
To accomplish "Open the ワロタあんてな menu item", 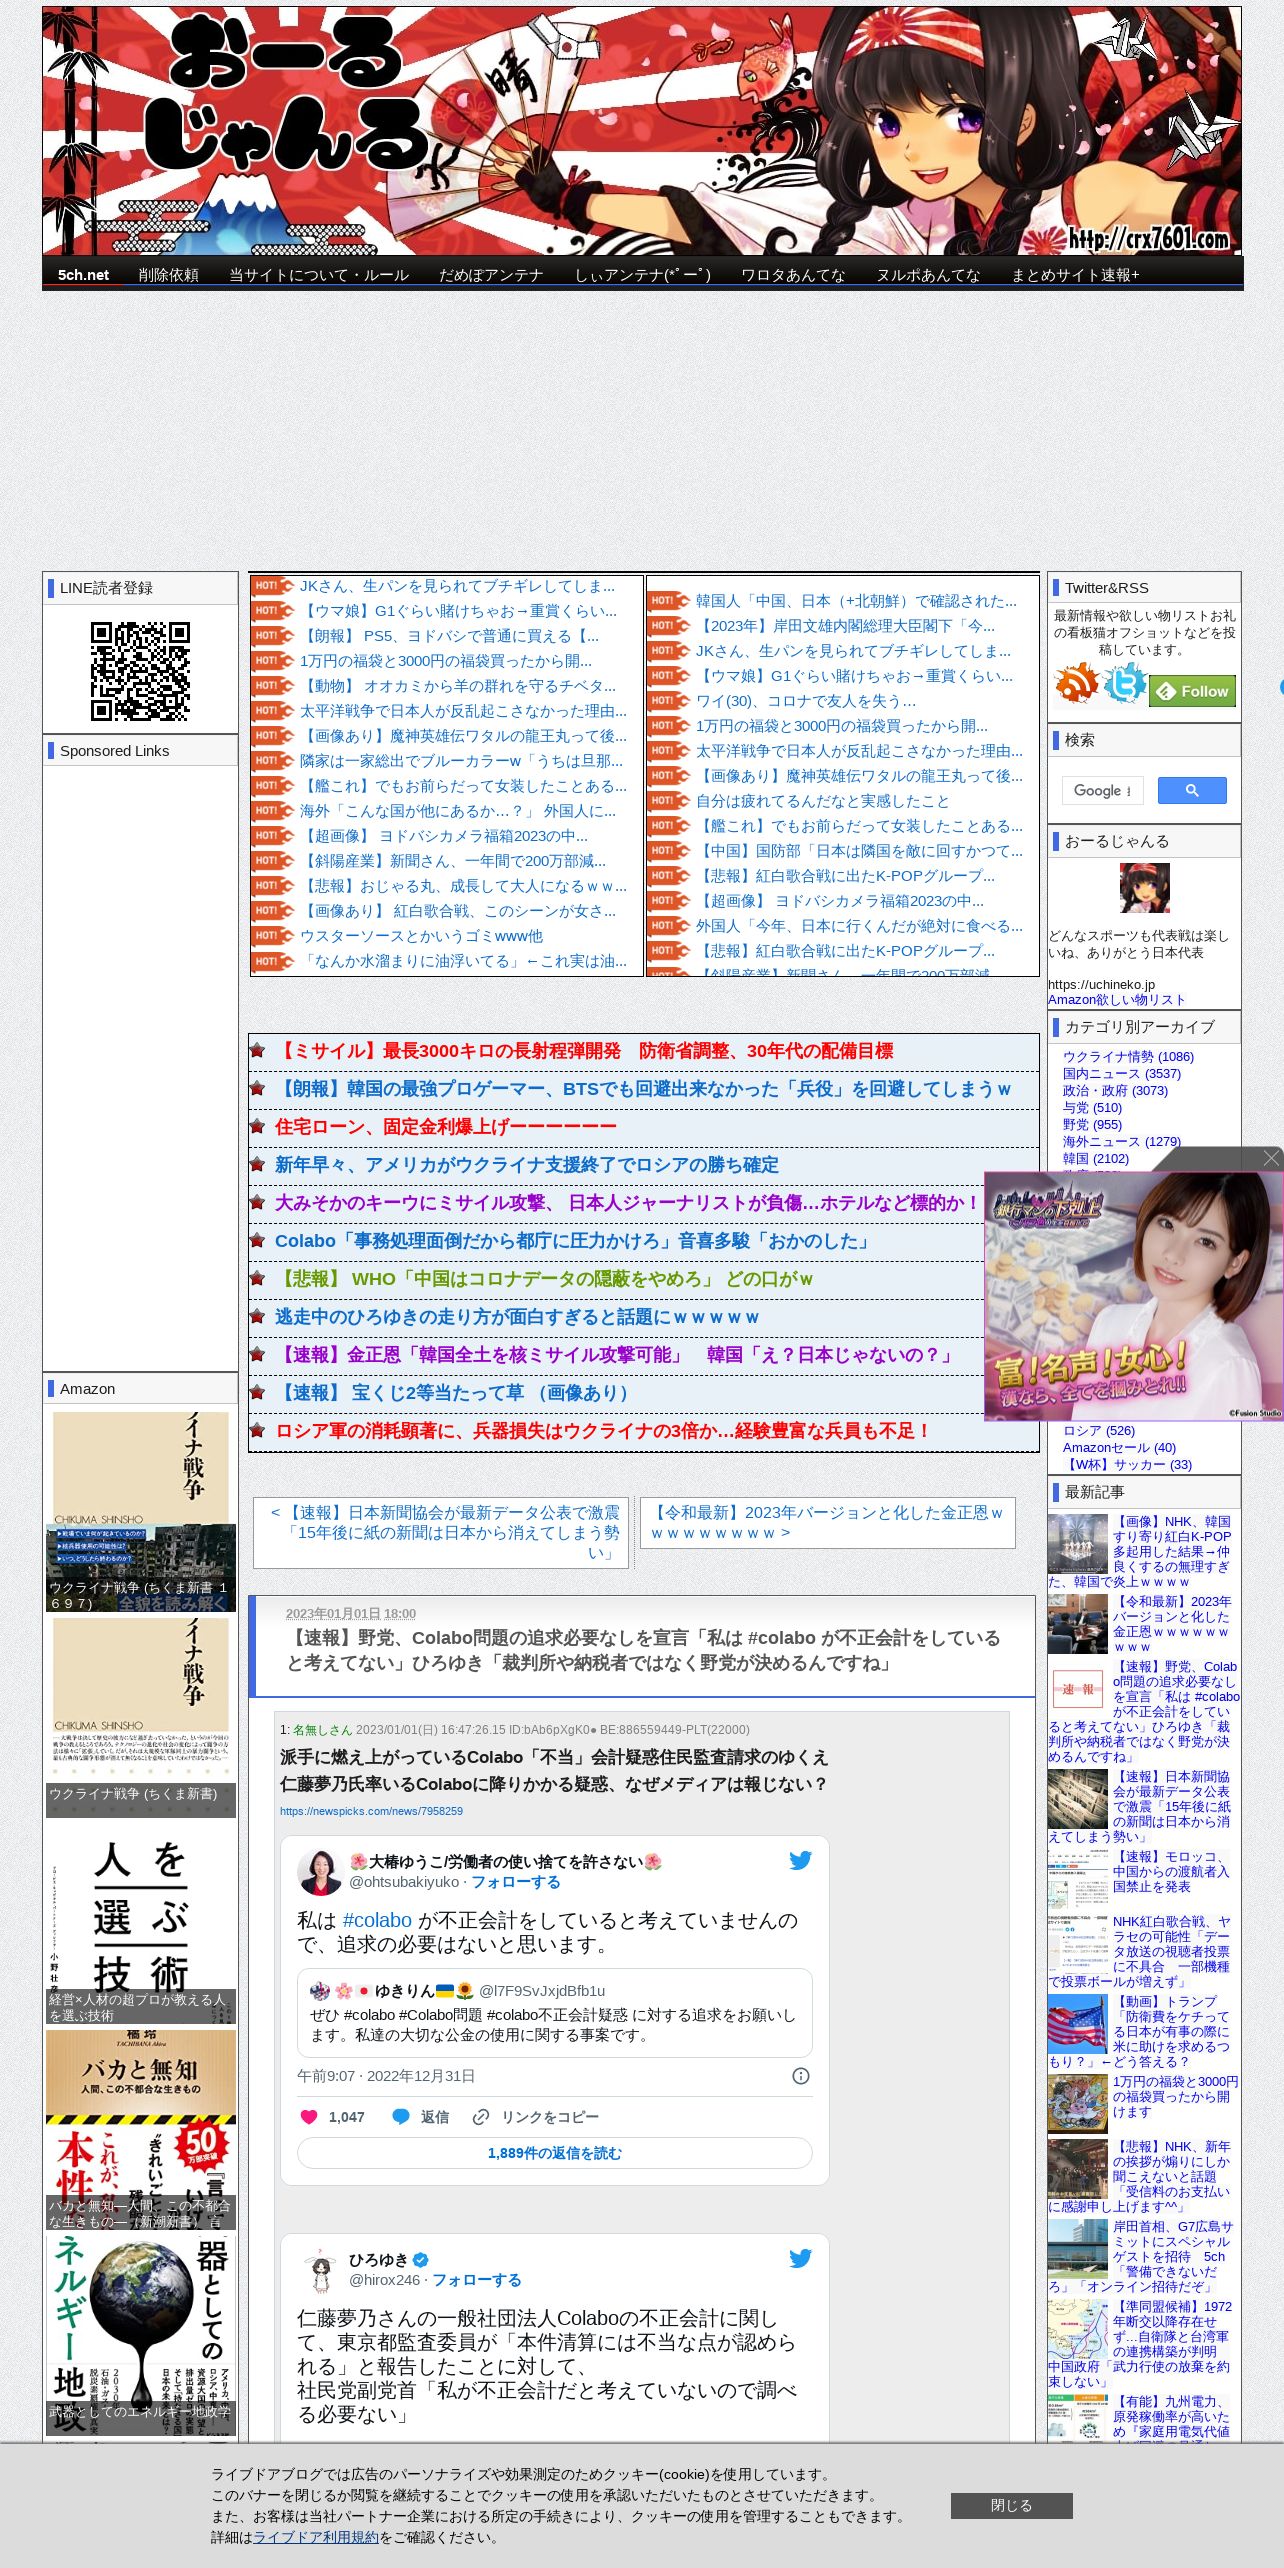I will pyautogui.click(x=793, y=275).
